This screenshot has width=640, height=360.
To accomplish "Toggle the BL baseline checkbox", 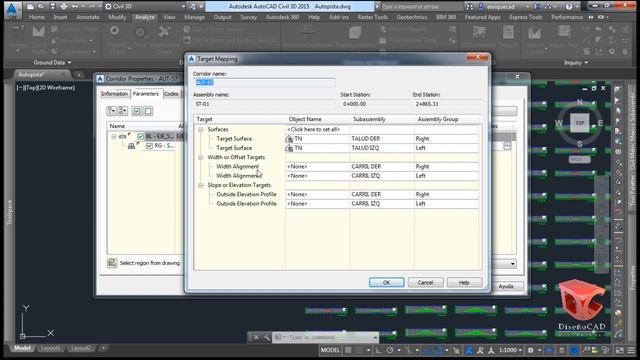I will 141,136.
